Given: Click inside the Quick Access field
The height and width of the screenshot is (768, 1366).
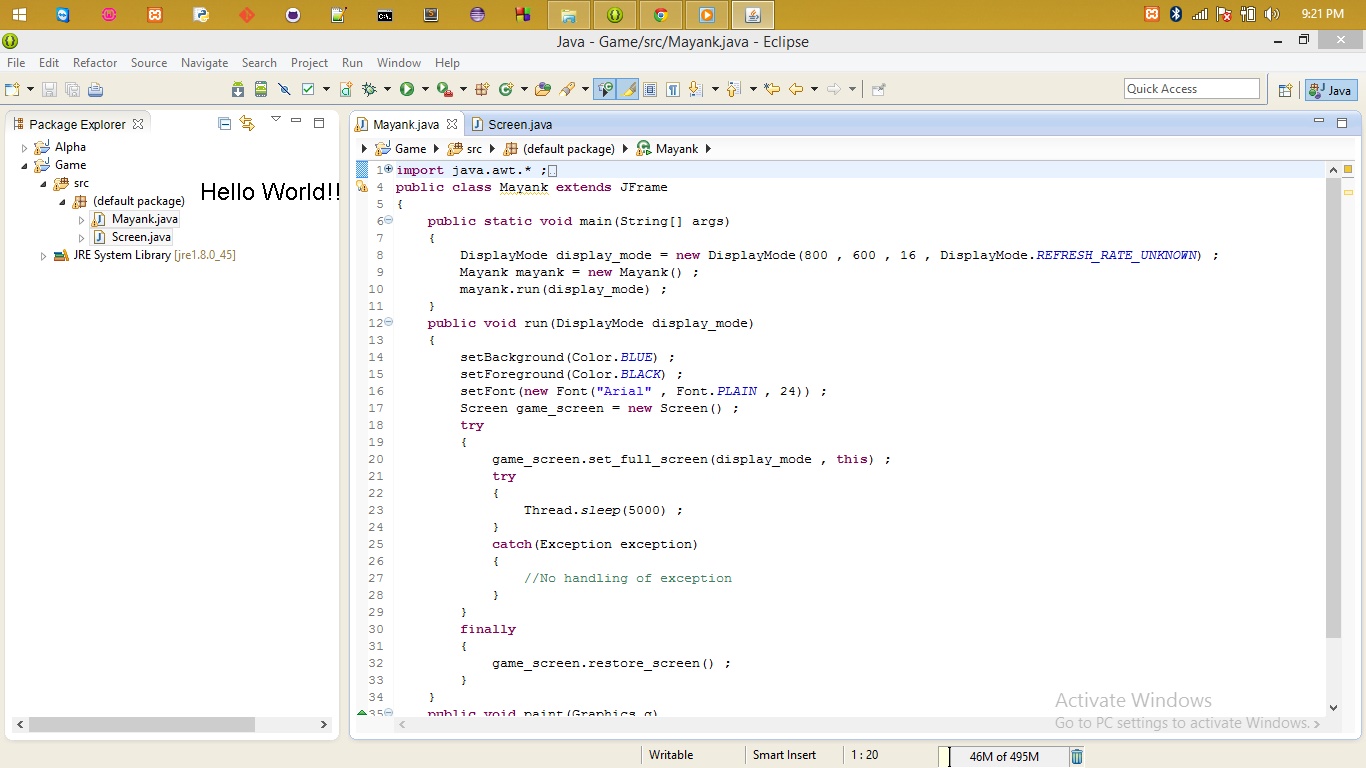Looking at the screenshot, I should click(x=1192, y=88).
